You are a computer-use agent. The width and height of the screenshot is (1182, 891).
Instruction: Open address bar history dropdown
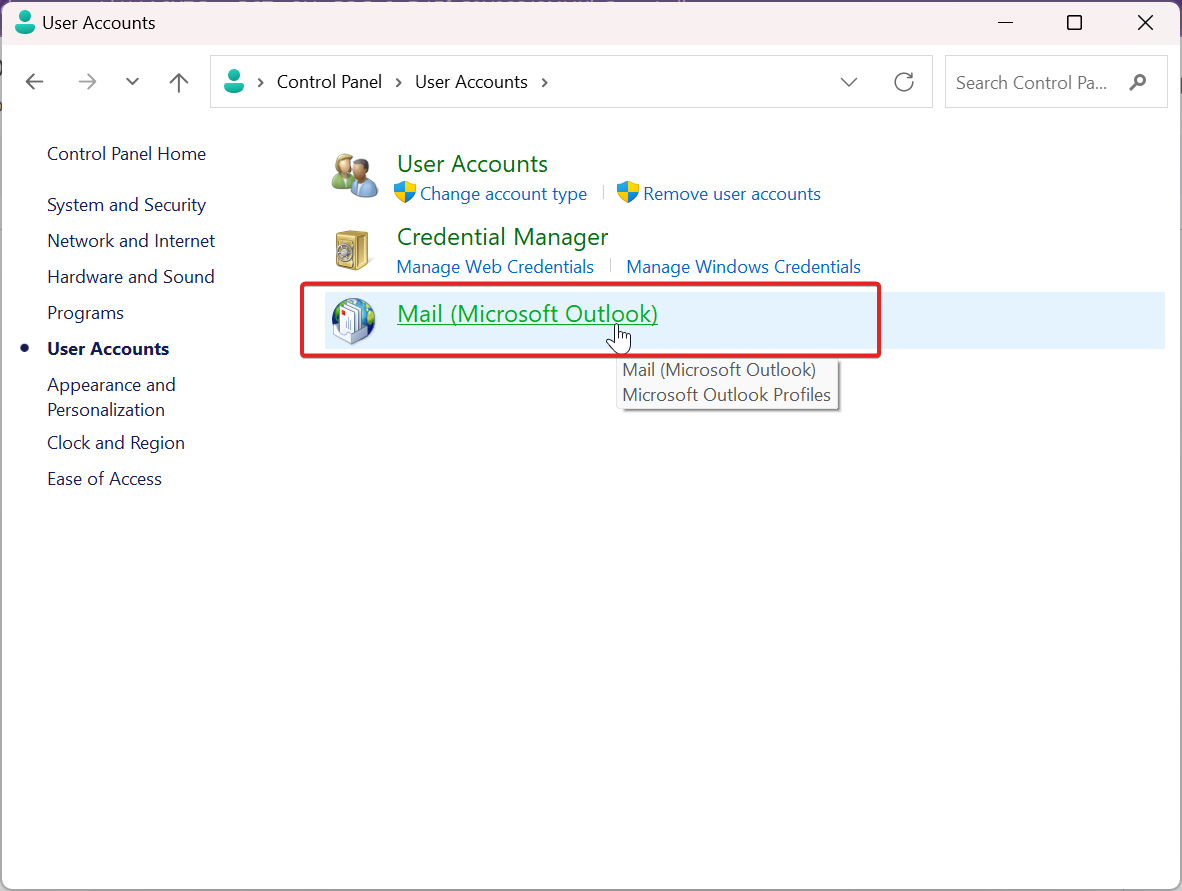point(849,82)
